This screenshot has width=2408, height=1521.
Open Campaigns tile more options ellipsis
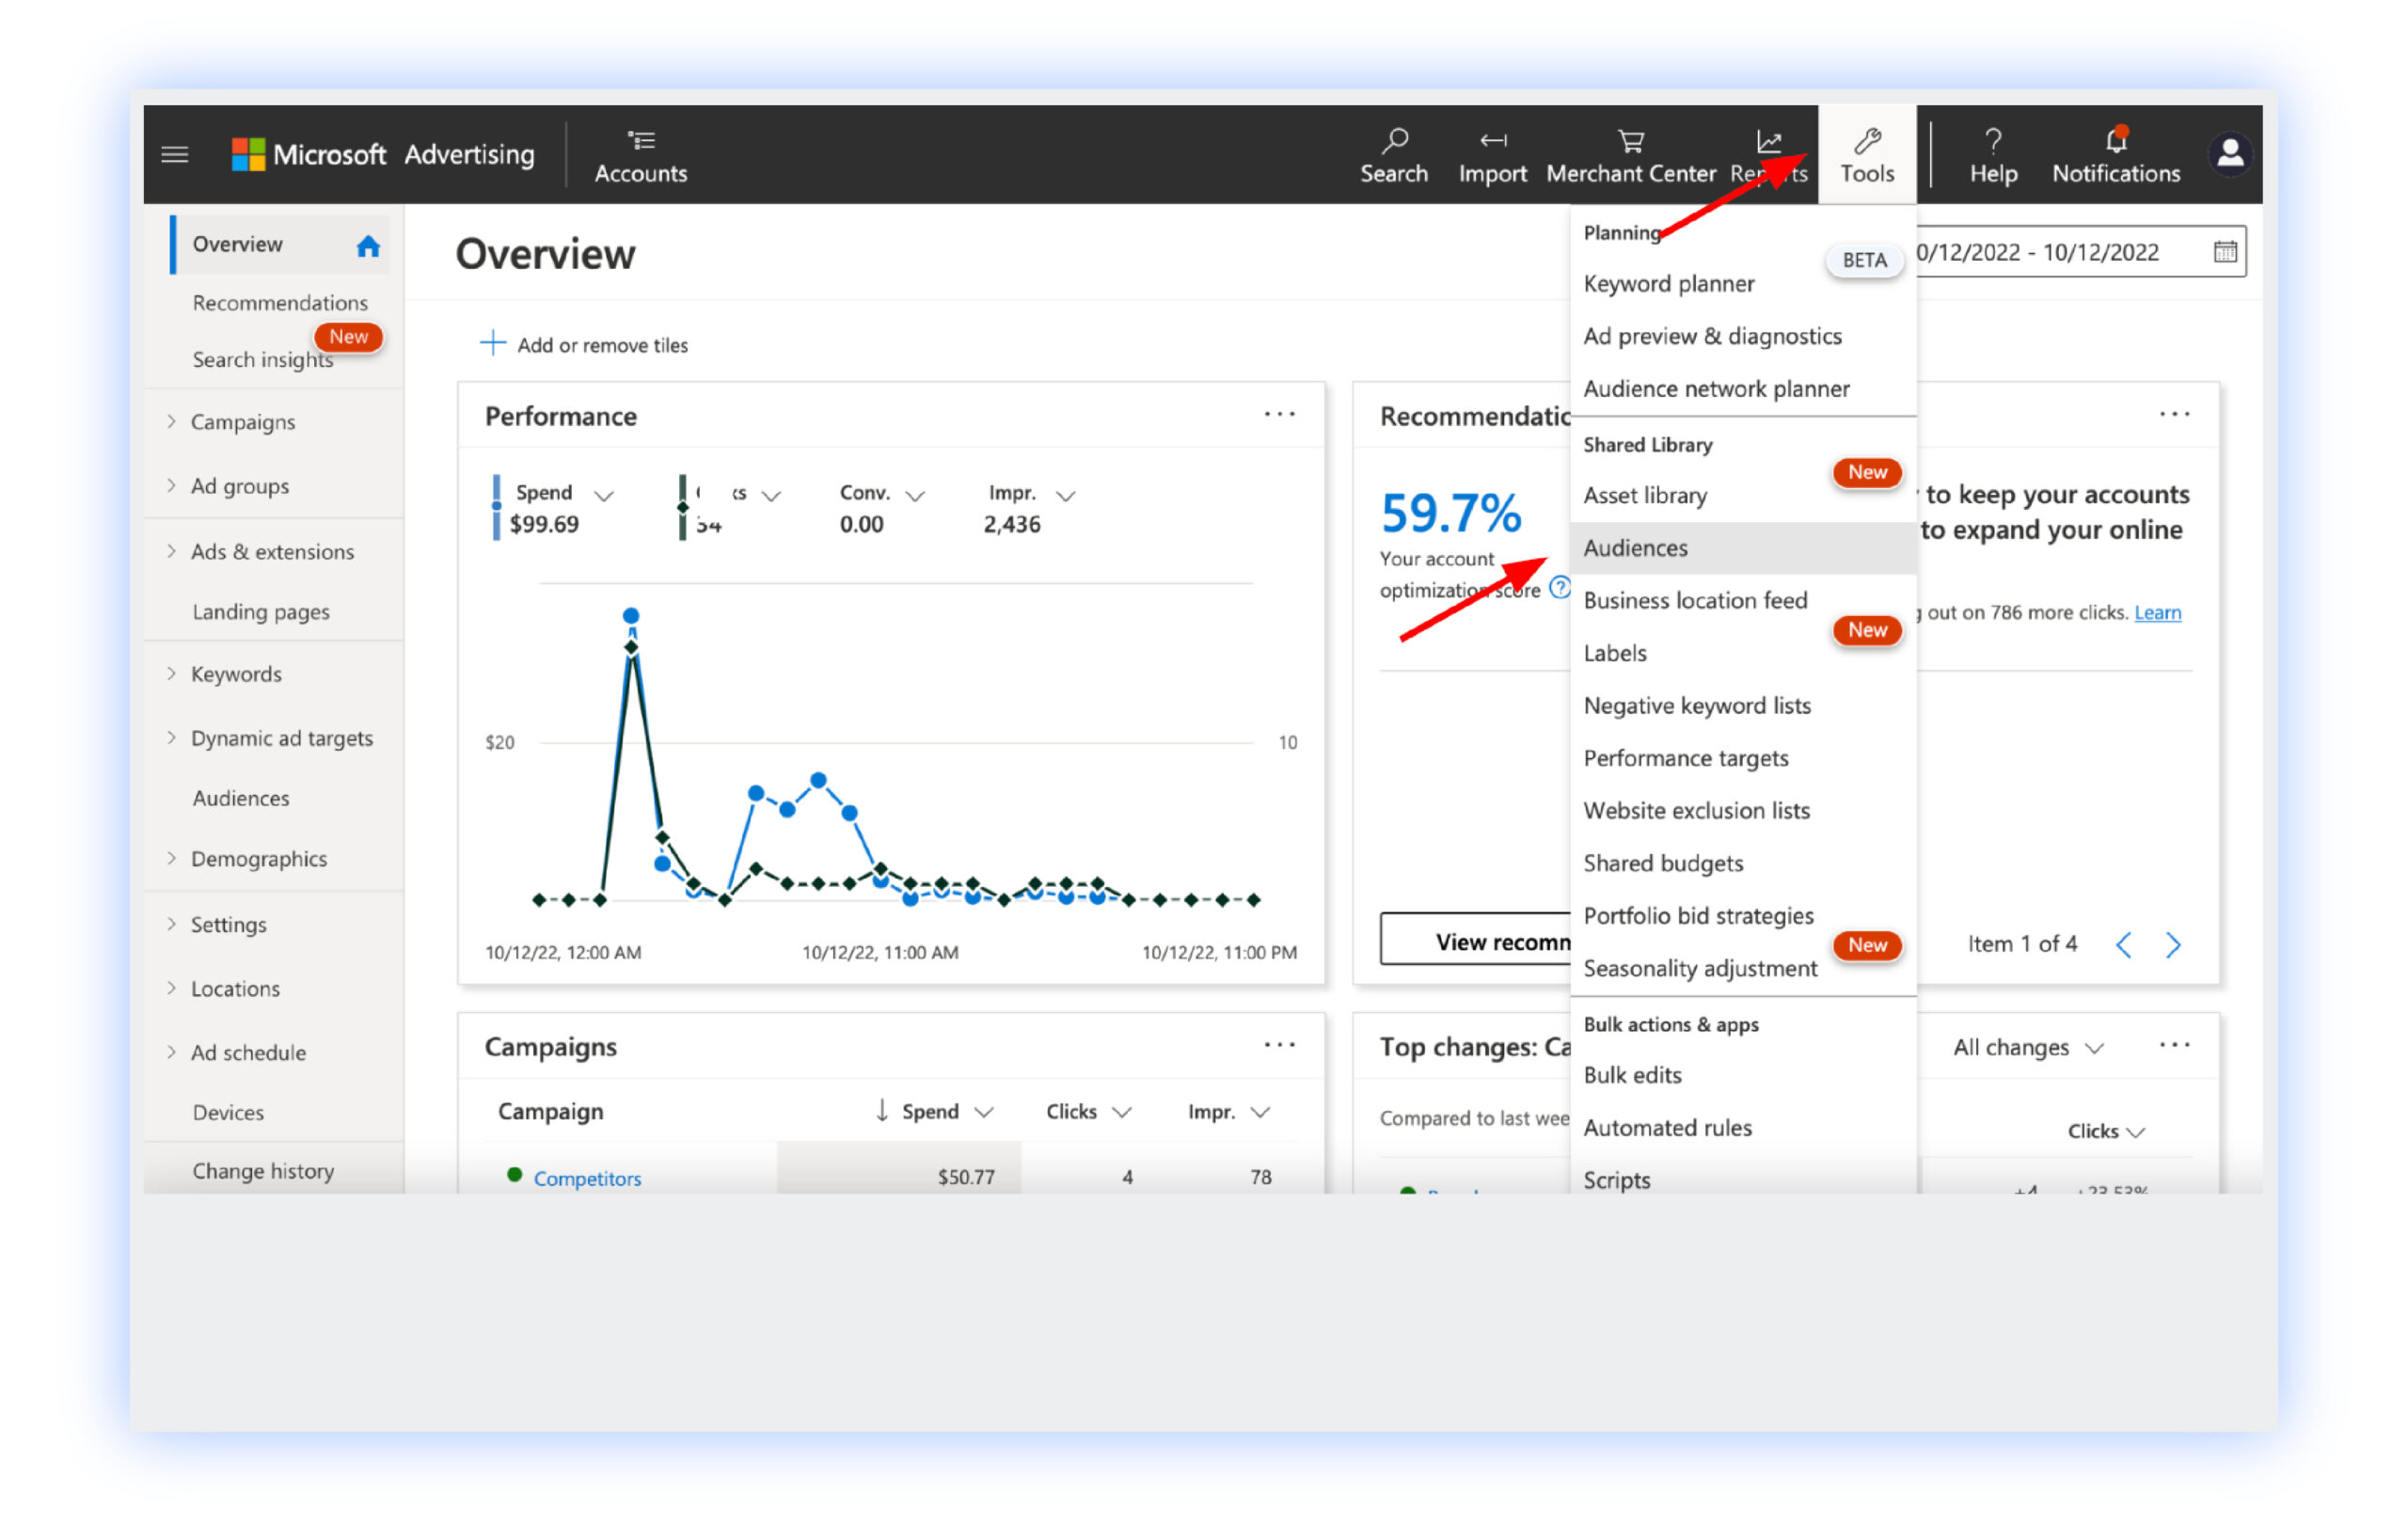pyautogui.click(x=1280, y=1046)
